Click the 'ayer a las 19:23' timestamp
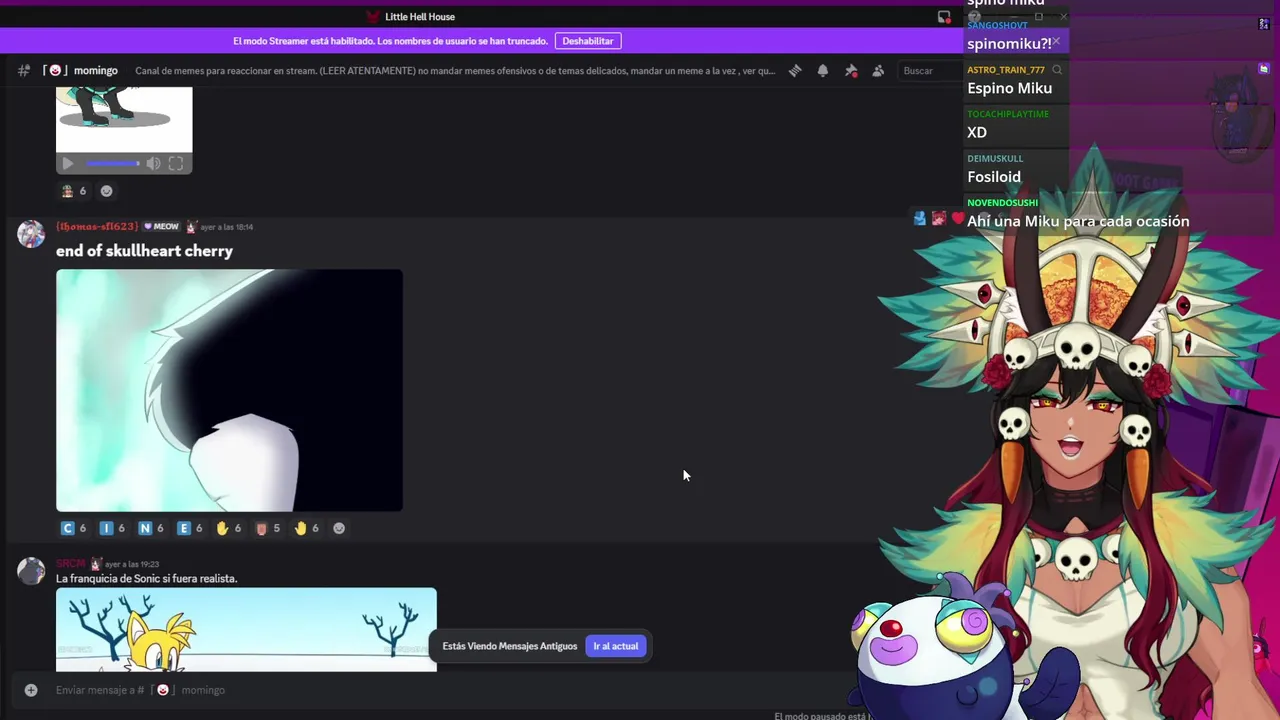The height and width of the screenshot is (720, 1280). [x=133, y=564]
